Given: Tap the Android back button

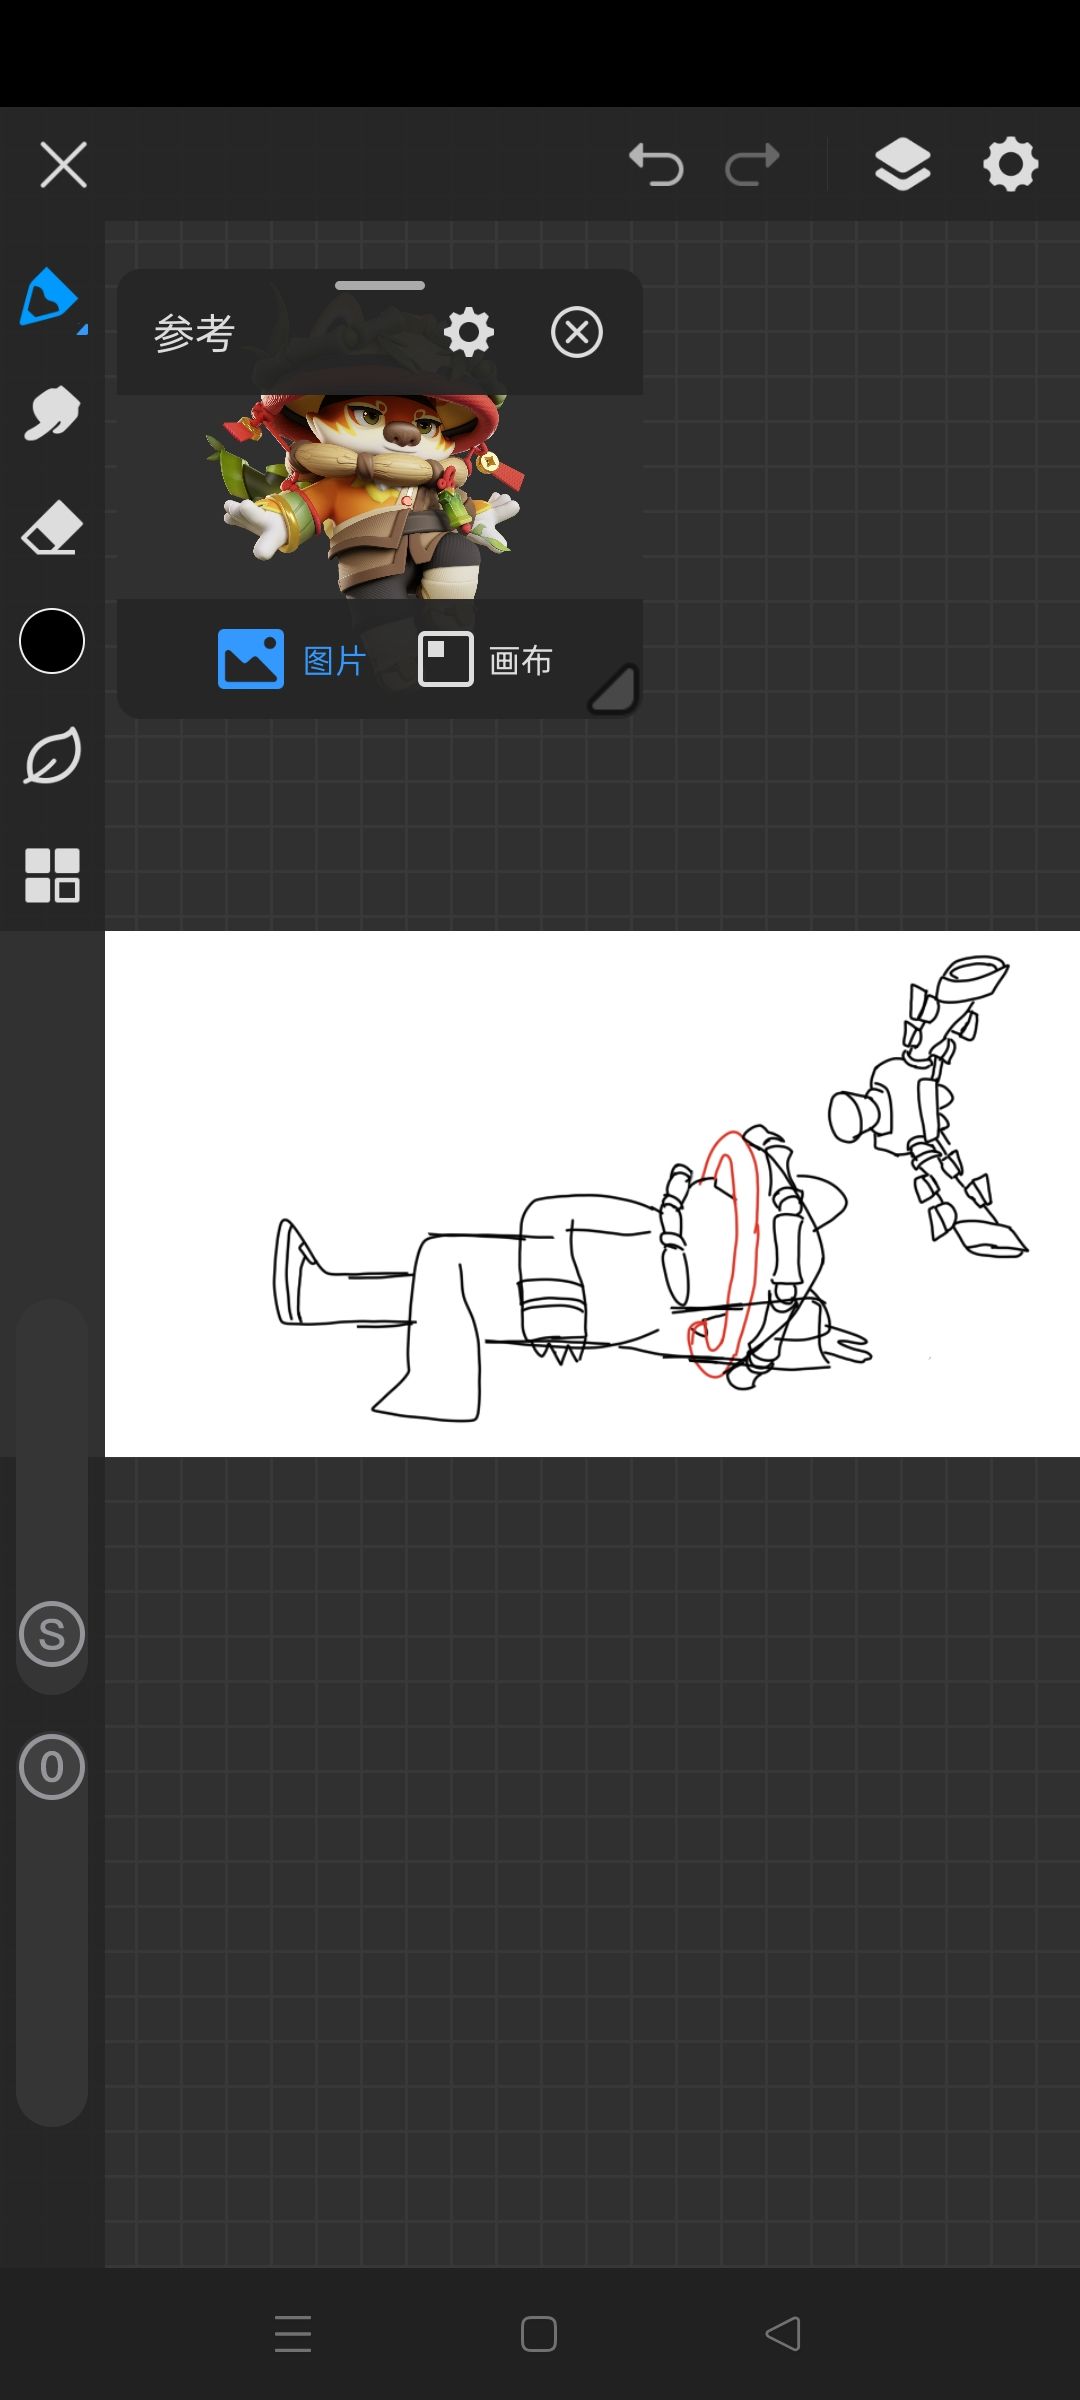Looking at the screenshot, I should (783, 2334).
